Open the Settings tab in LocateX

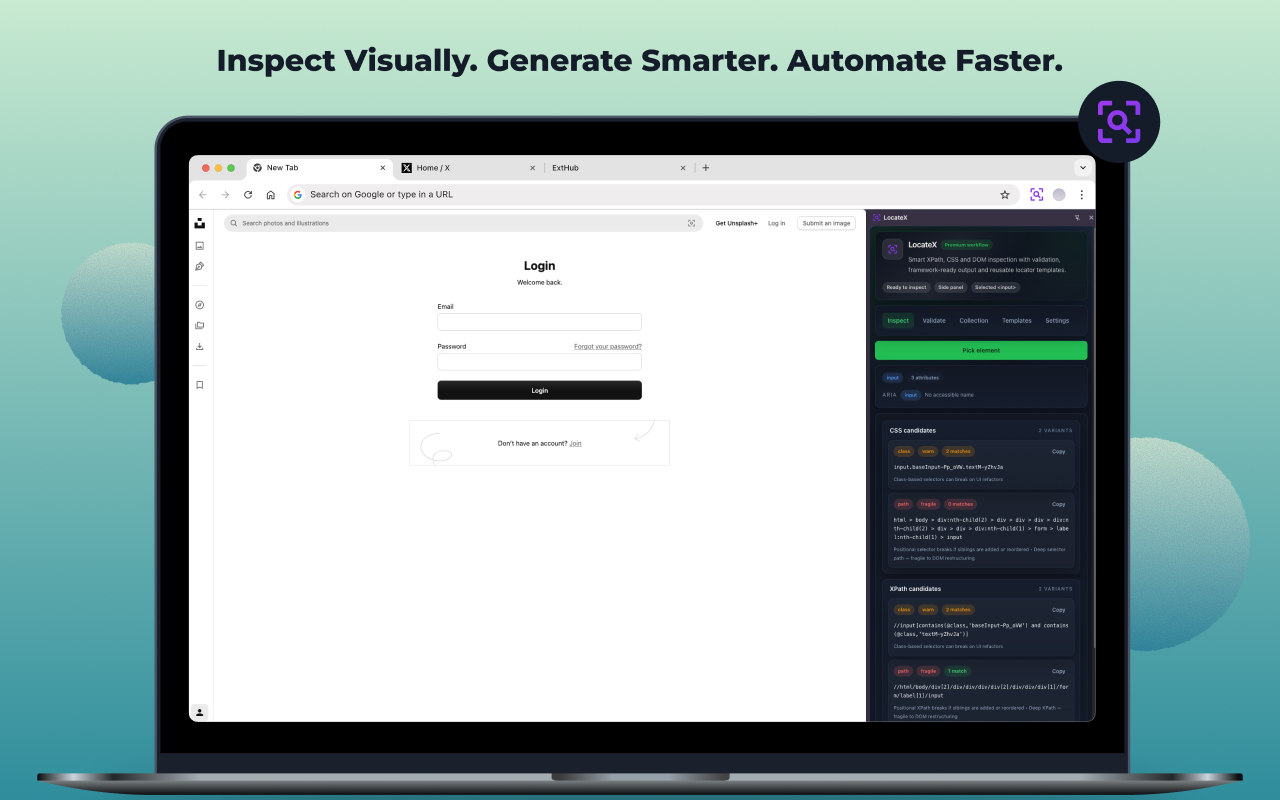(x=1057, y=321)
